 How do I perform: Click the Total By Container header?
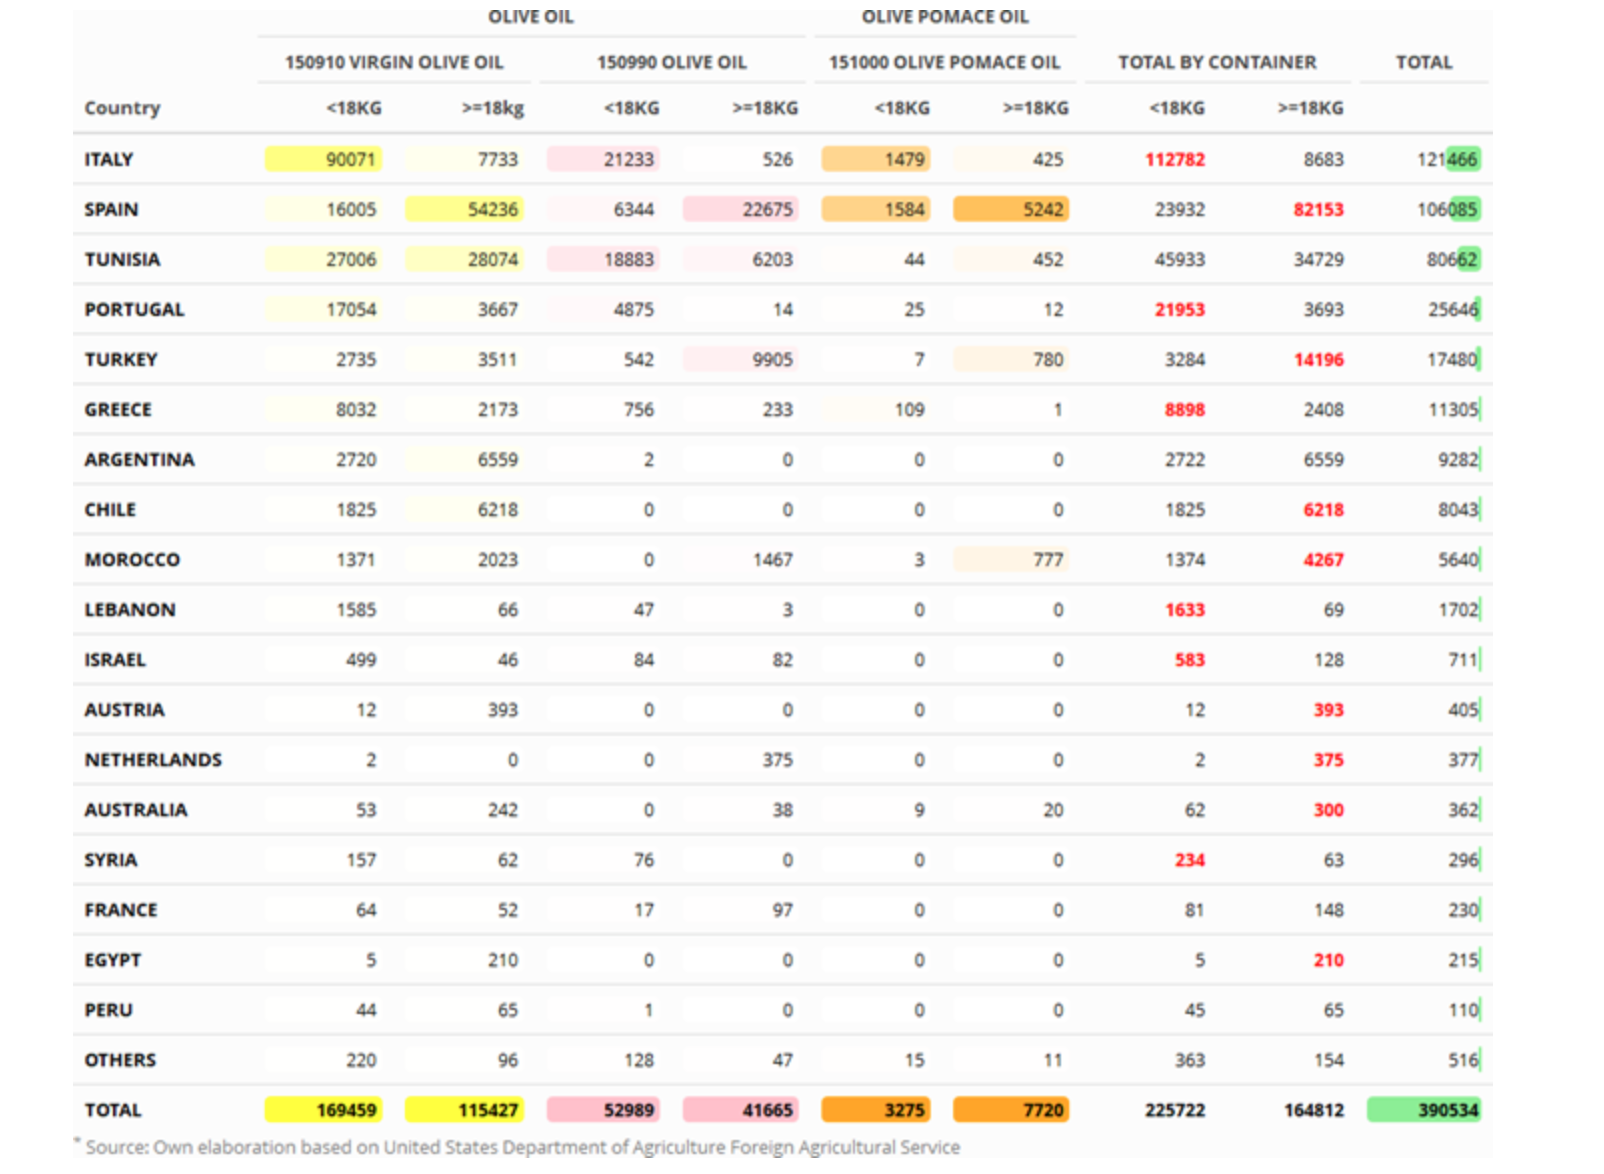pyautogui.click(x=1217, y=62)
